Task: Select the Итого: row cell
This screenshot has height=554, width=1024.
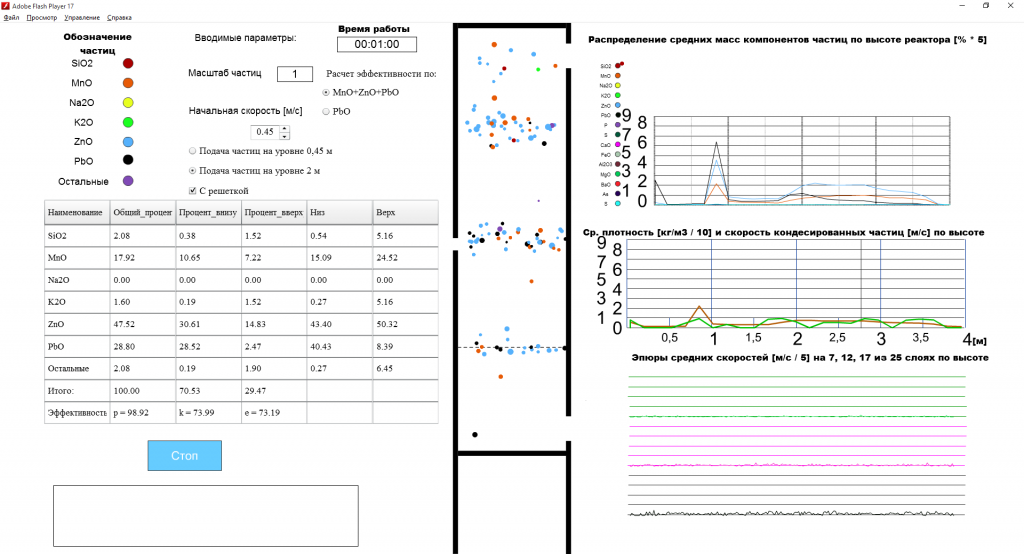Action: point(77,391)
